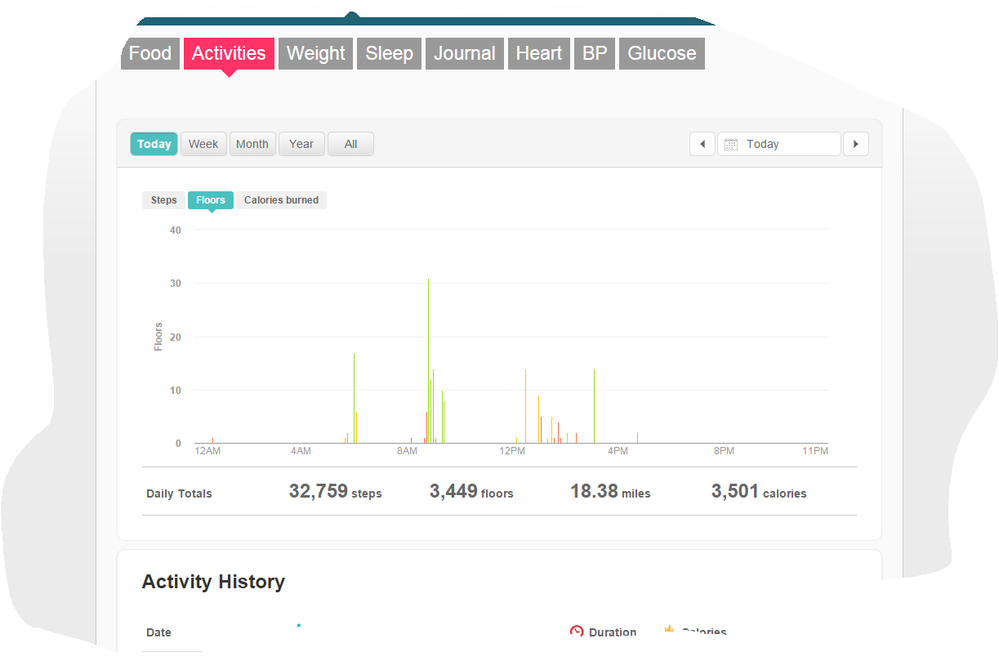Click the Activity History heading

(213, 582)
